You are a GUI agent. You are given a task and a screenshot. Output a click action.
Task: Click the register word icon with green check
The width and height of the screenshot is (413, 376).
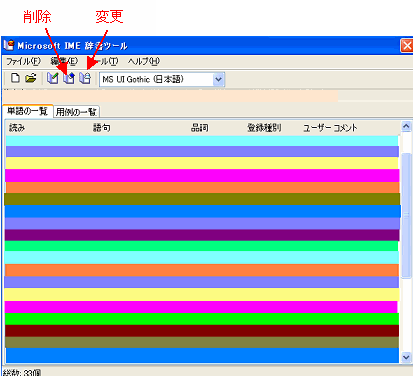(53, 78)
